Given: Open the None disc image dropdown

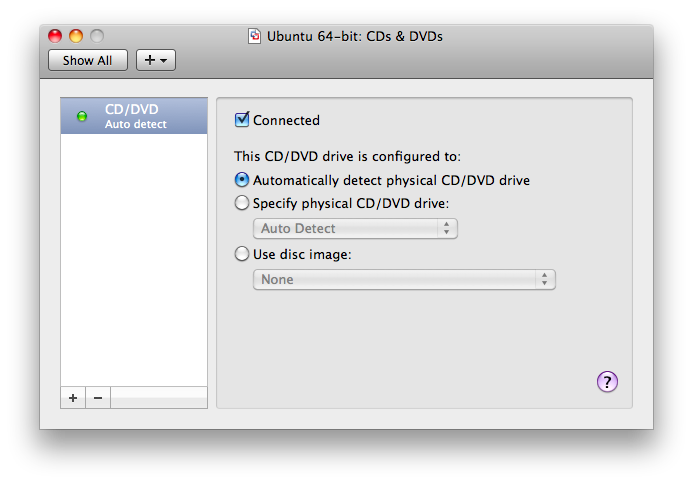Looking at the screenshot, I should (x=404, y=279).
